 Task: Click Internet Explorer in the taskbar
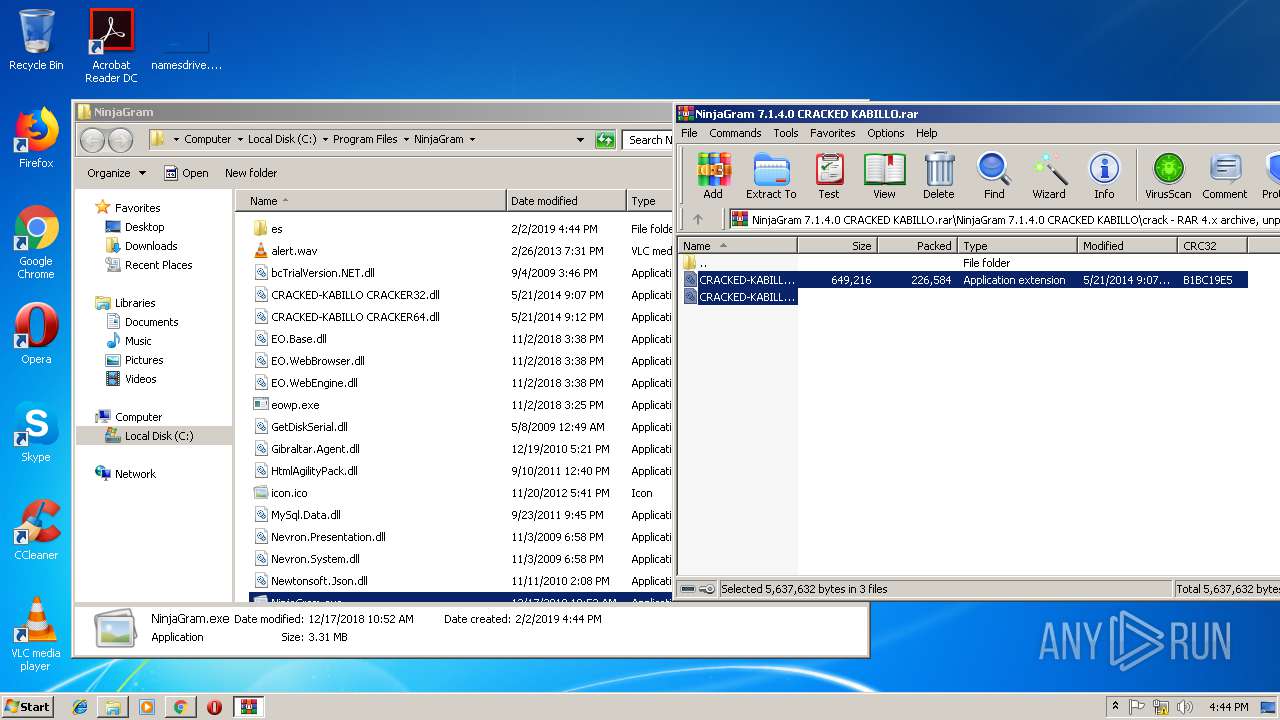click(80, 707)
